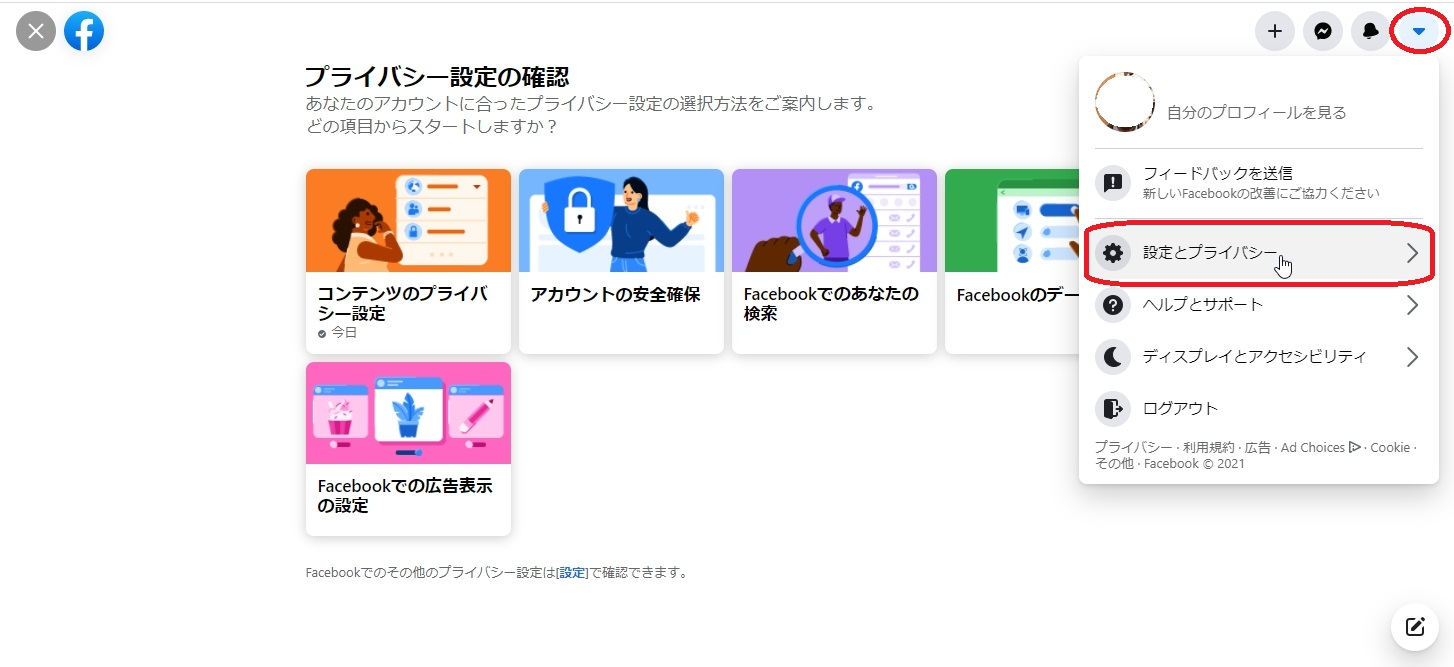The image size is (1454, 667).
Task: Click the question mark icon for ヘルプとサポート
Action: click(1112, 305)
